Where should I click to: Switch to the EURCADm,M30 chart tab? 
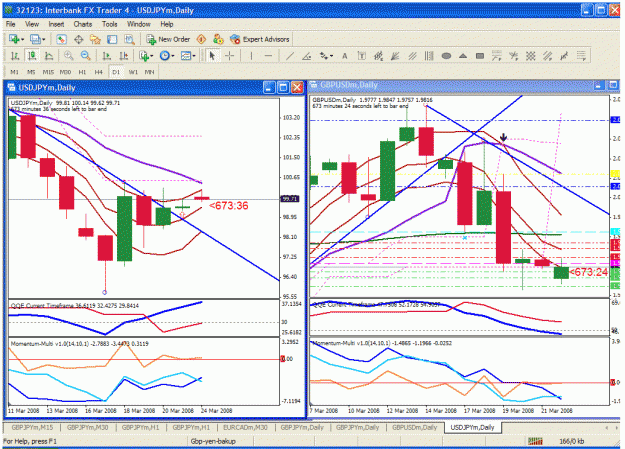[245, 427]
